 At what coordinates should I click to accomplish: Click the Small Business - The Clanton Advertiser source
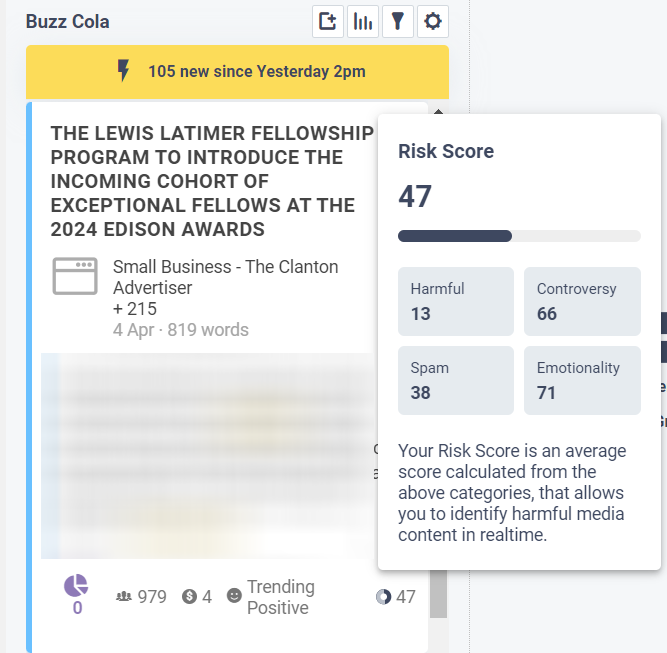pyautogui.click(x=225, y=277)
